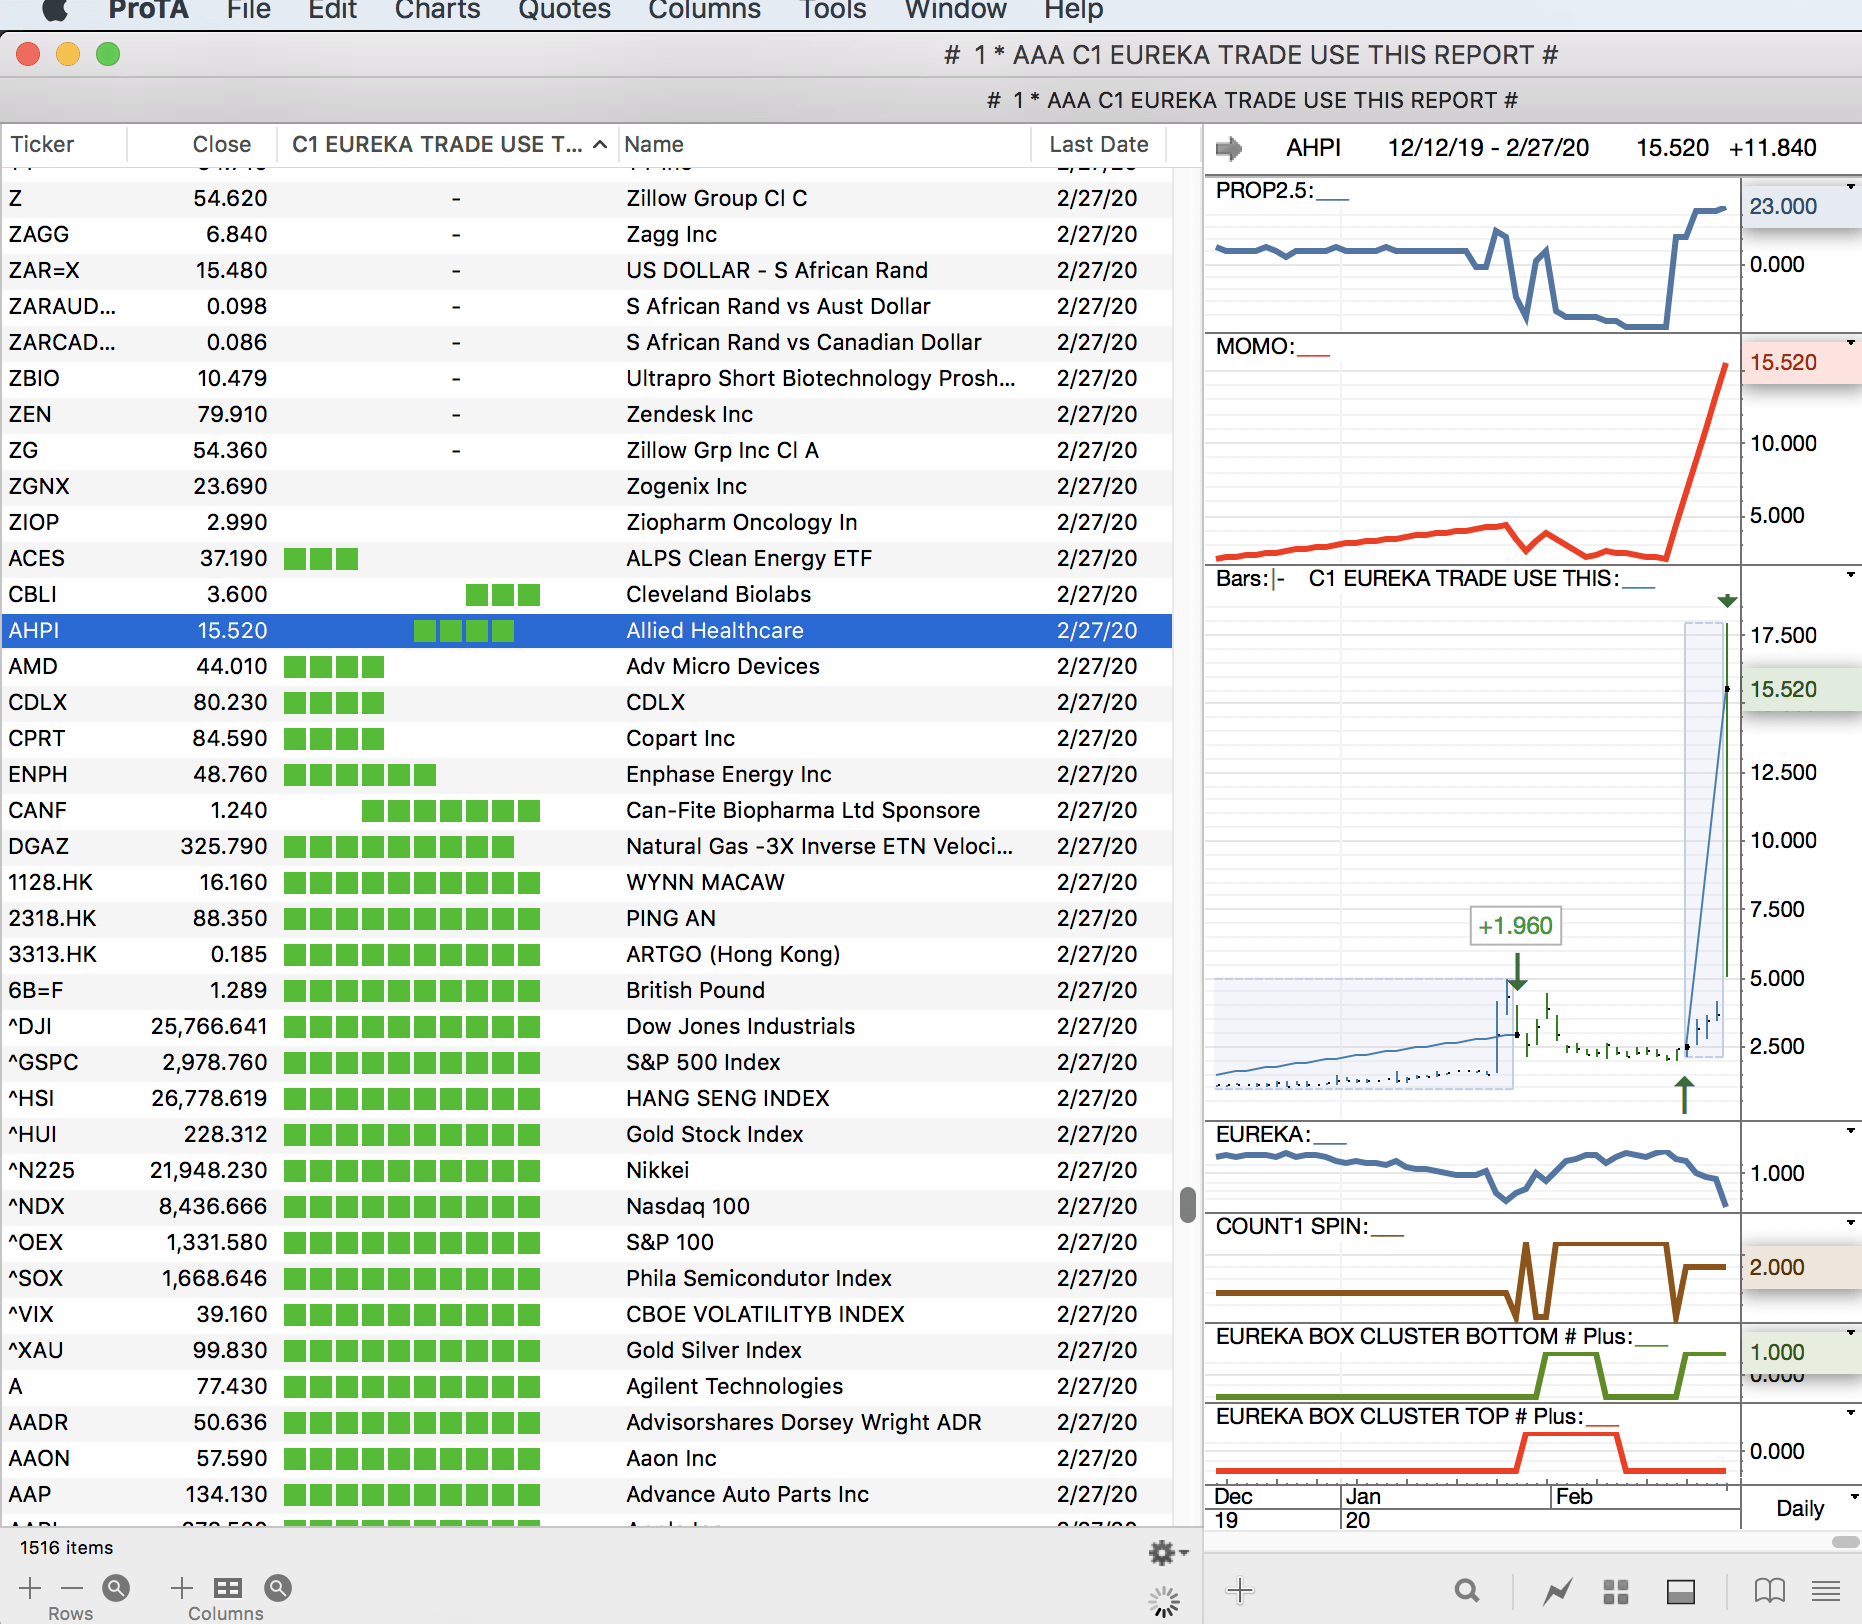Open the gear action dropdown
Image resolution: width=1862 pixels, height=1624 pixels.
click(1167, 1552)
